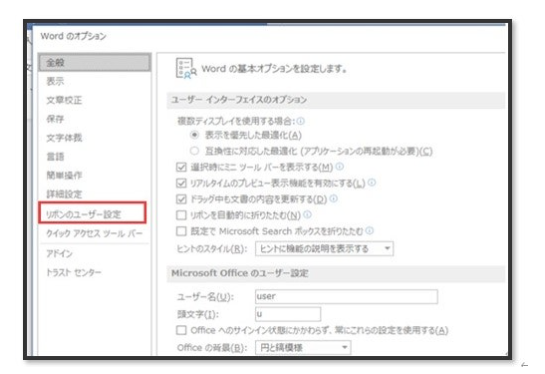This screenshot has height=374, width=545.
Task: Open クイック アクセス ツール バー category
Action: [94, 233]
